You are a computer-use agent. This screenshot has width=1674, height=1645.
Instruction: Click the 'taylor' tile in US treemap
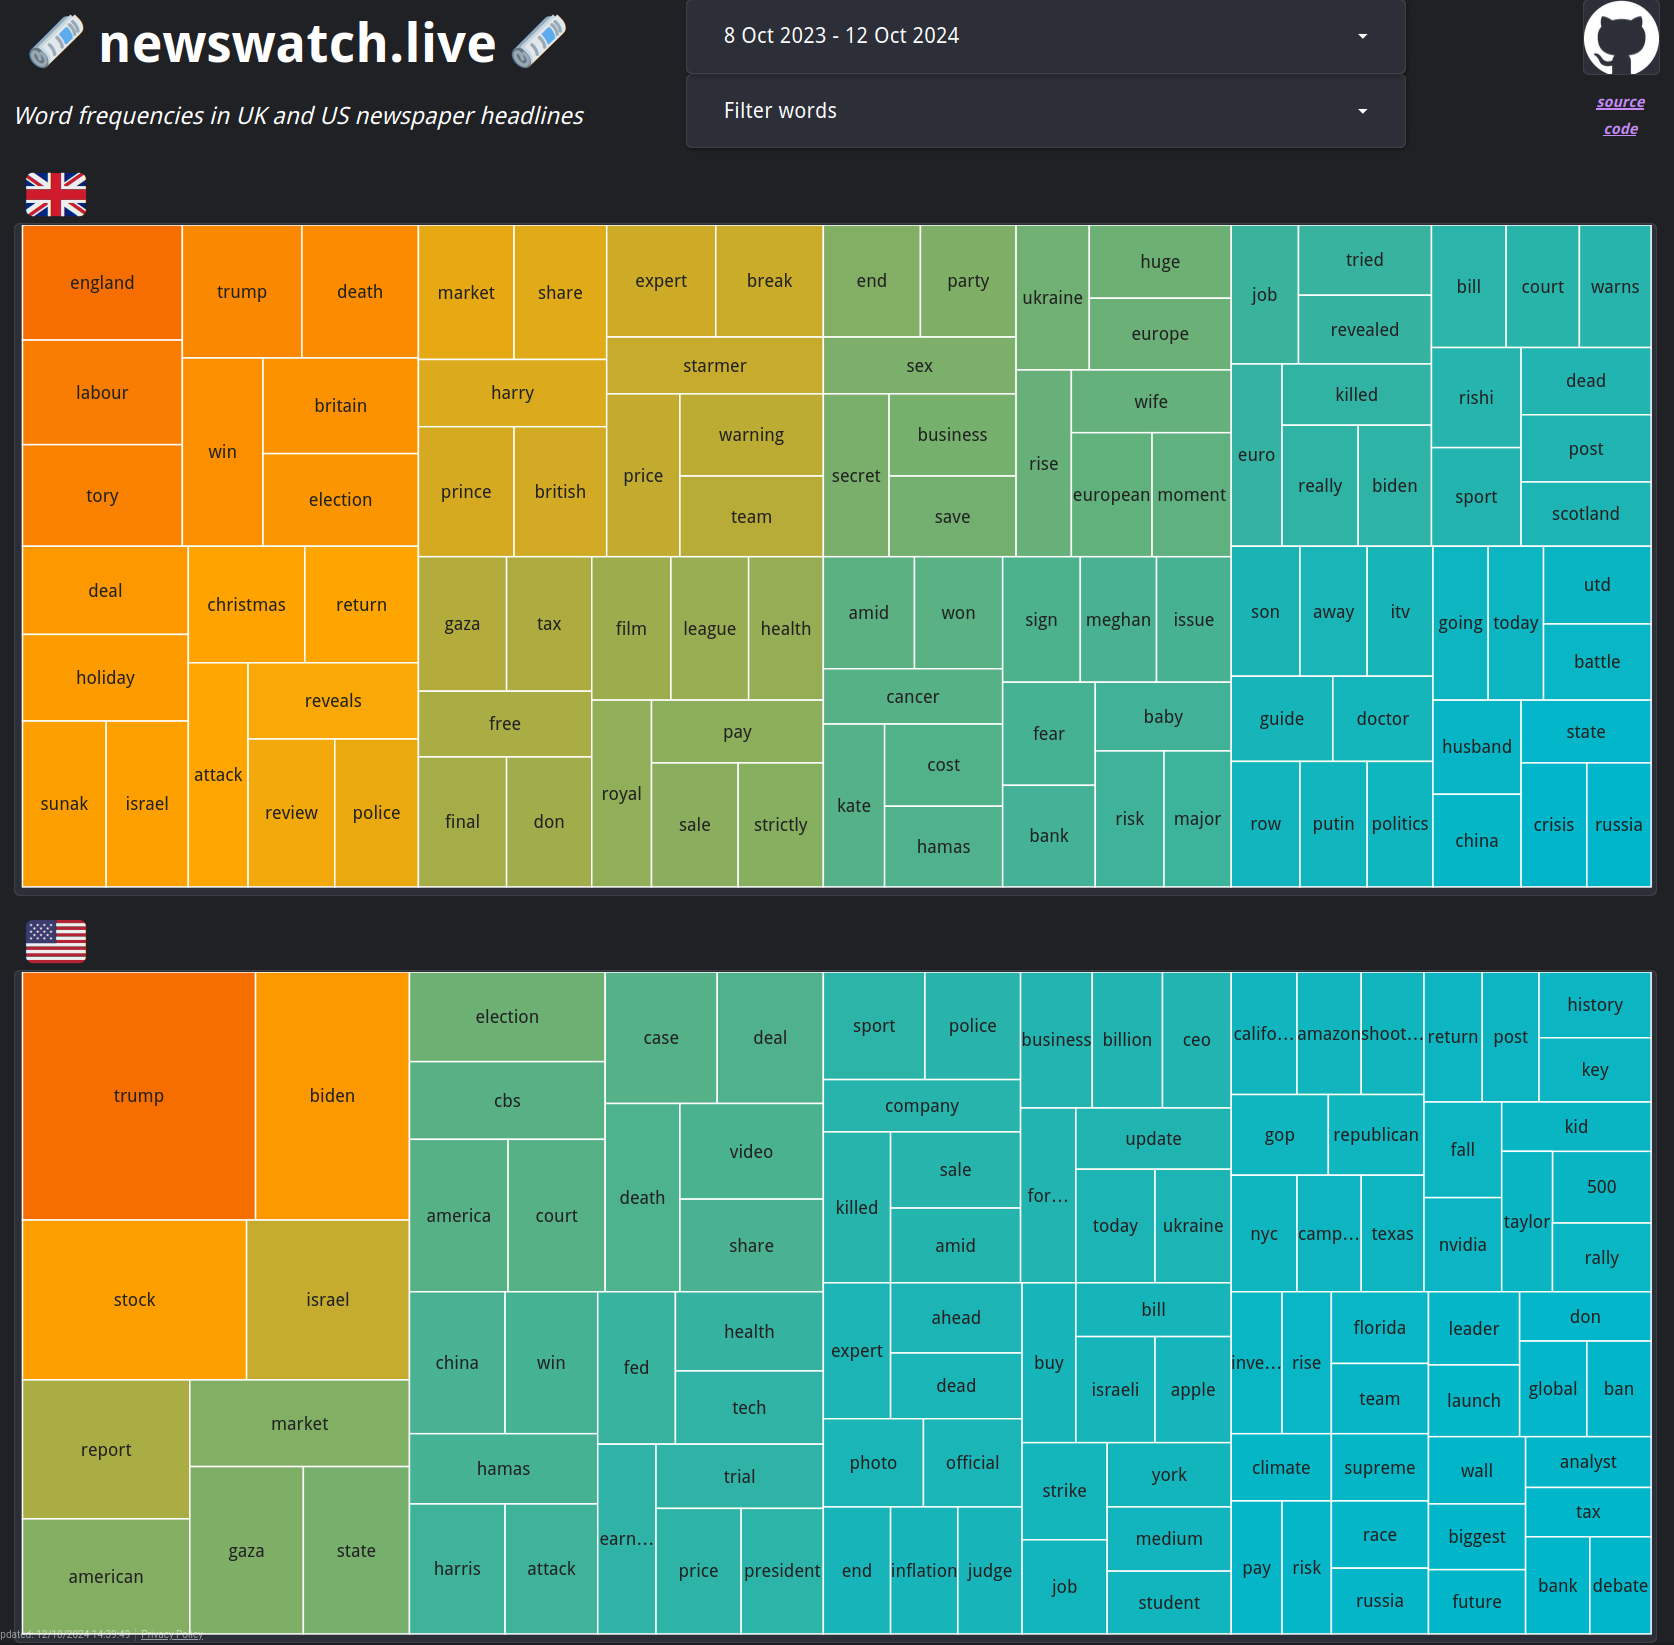click(x=1526, y=1222)
